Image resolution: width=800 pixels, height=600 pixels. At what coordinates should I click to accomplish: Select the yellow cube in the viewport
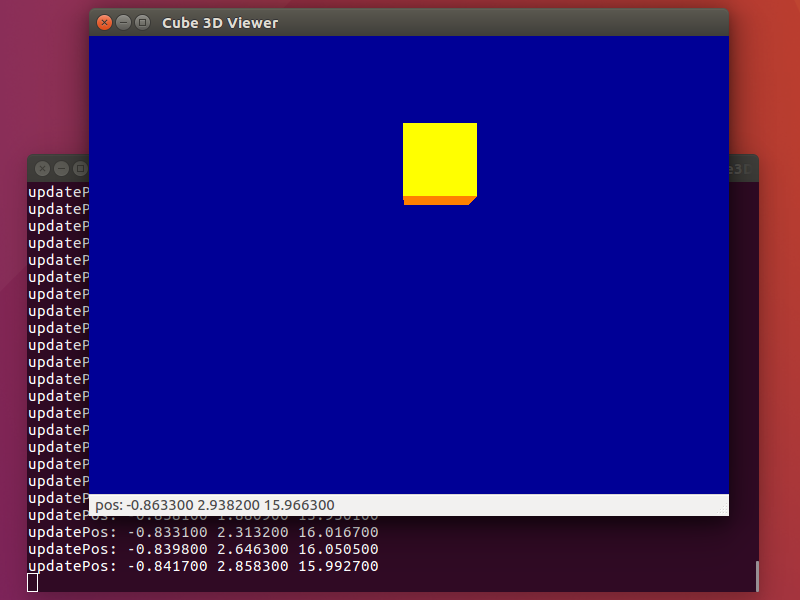[x=439, y=158]
